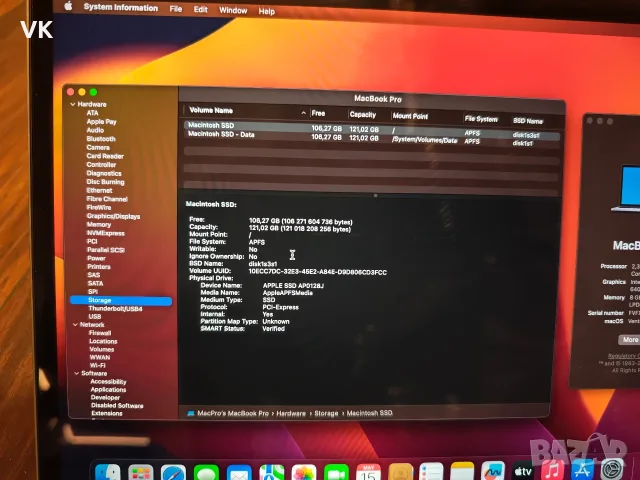Image resolution: width=640 pixels, height=480 pixels.
Task: Select ATA in the Hardware list
Action: (92, 113)
